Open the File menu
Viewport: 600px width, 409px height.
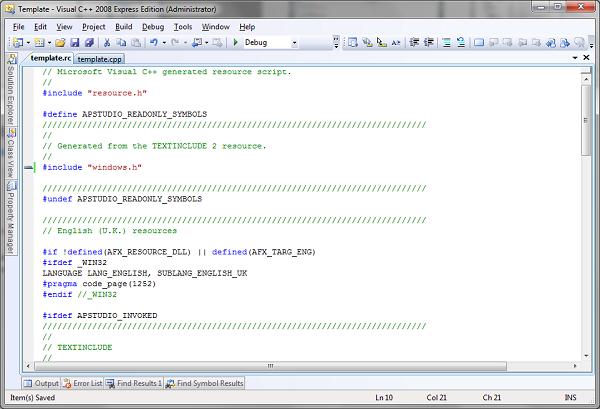(18, 27)
